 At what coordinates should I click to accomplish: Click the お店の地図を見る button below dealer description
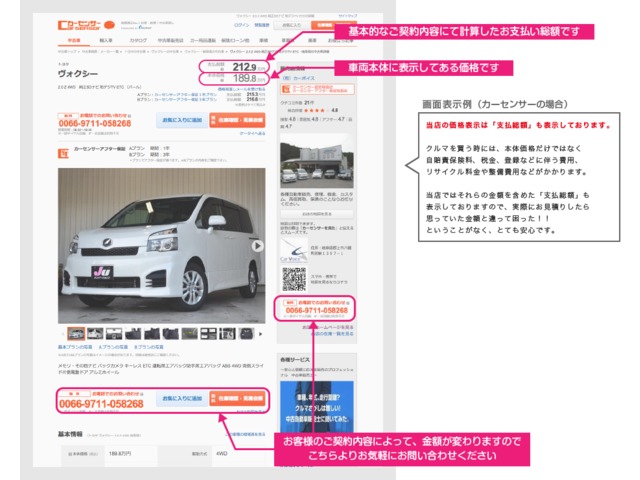pos(317,214)
